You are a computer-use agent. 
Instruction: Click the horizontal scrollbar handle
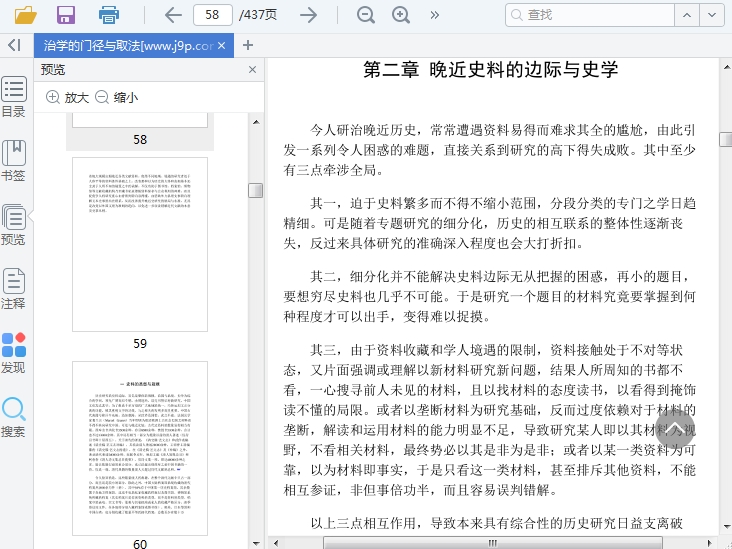coord(493,543)
